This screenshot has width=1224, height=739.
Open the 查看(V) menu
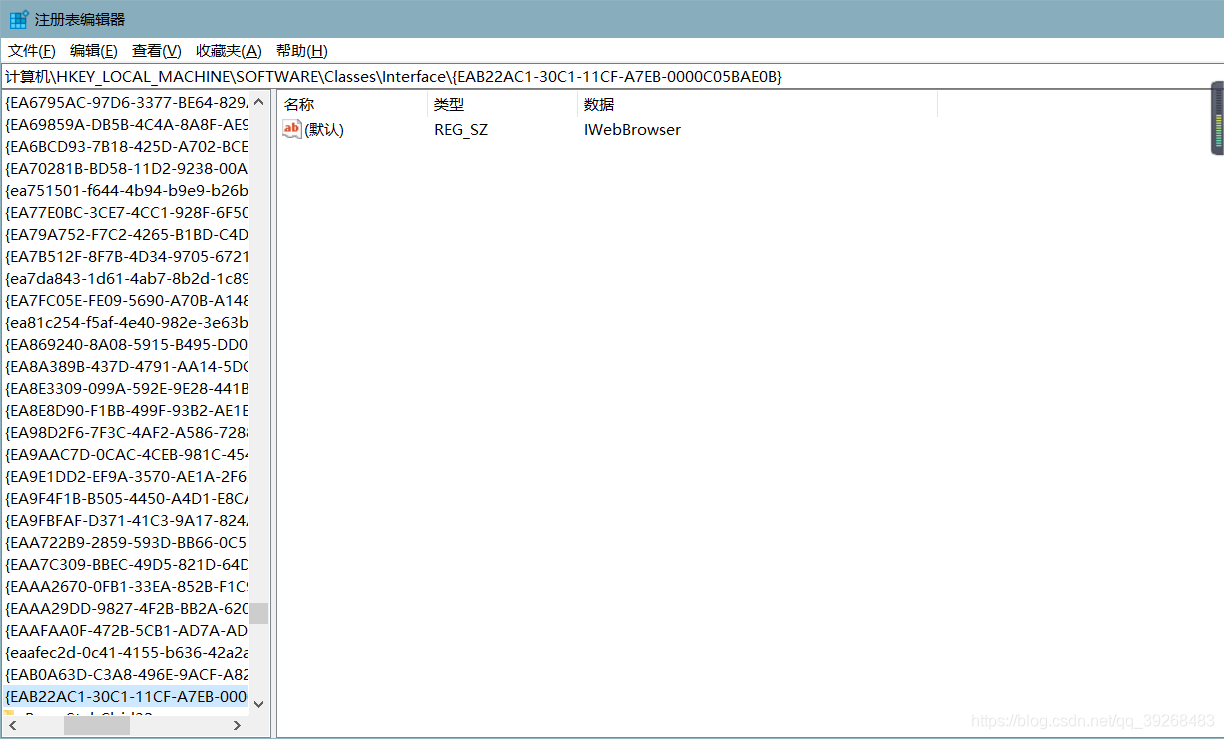pos(157,51)
